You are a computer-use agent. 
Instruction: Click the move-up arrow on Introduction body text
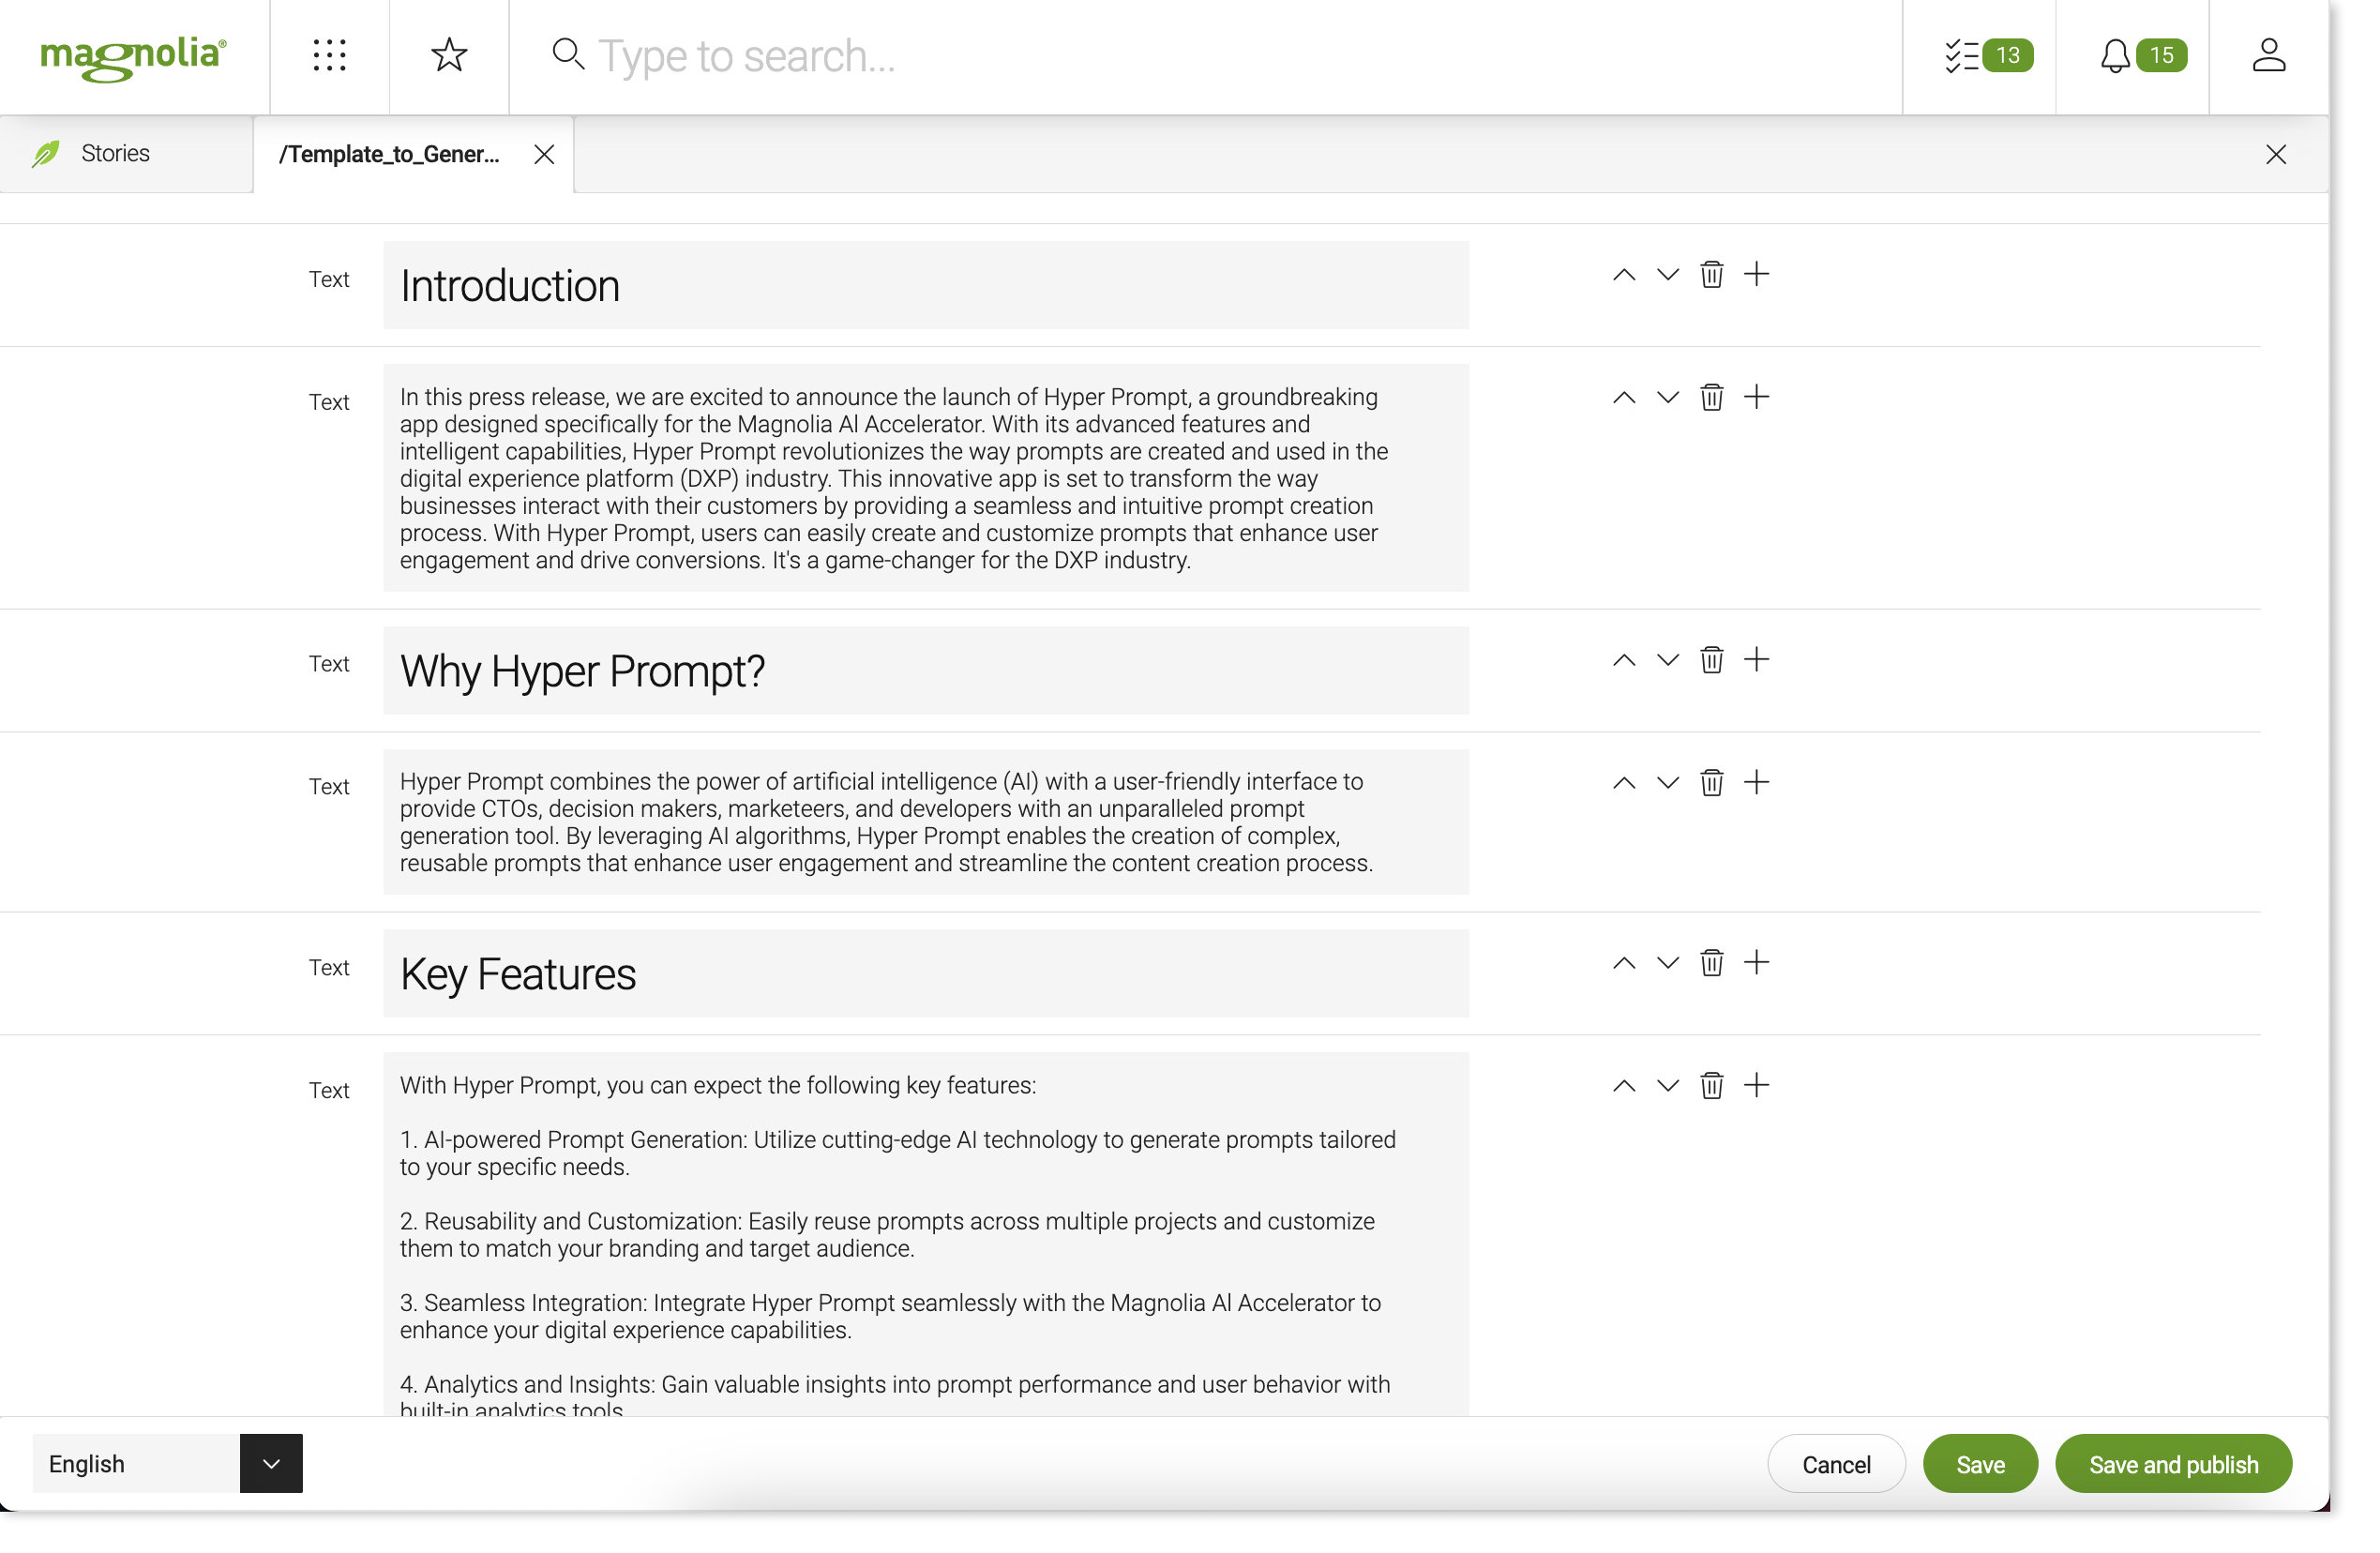click(1623, 398)
